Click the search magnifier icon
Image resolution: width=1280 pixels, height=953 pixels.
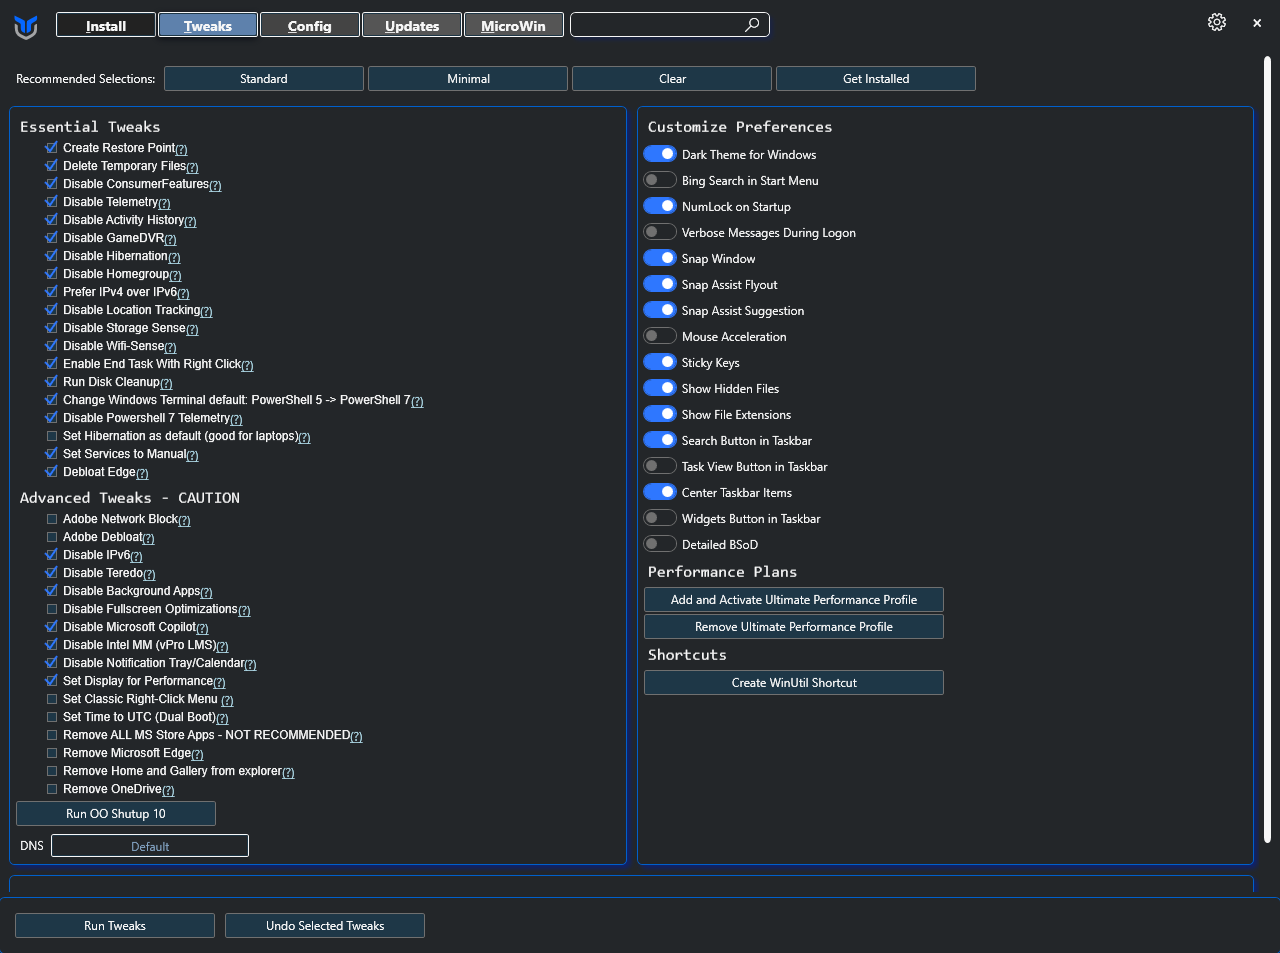752,24
